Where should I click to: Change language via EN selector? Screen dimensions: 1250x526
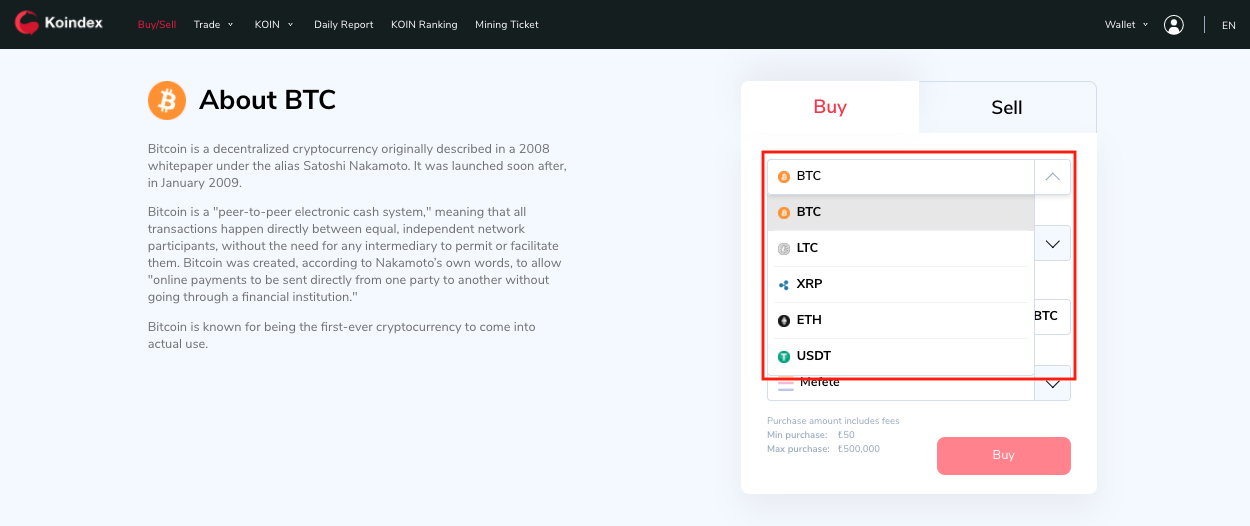tap(1228, 26)
